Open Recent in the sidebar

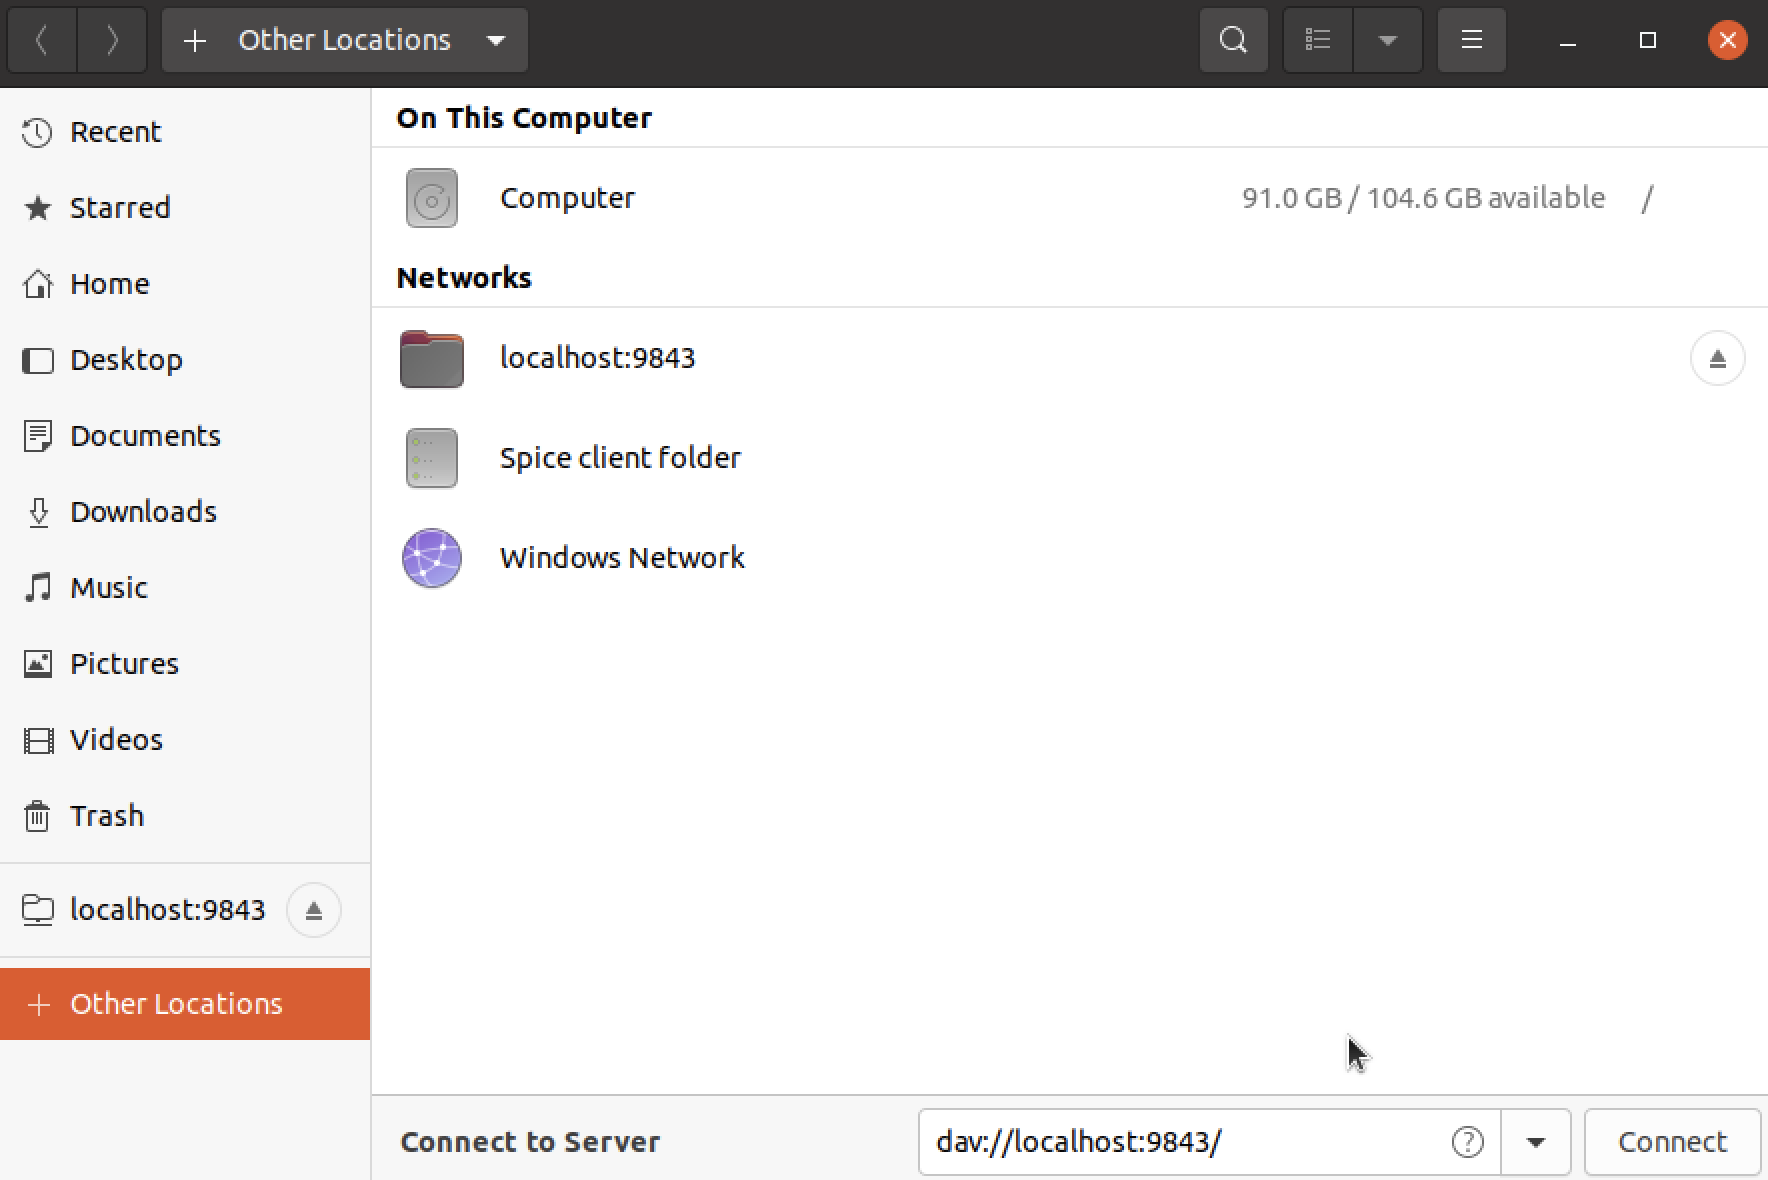click(x=185, y=132)
